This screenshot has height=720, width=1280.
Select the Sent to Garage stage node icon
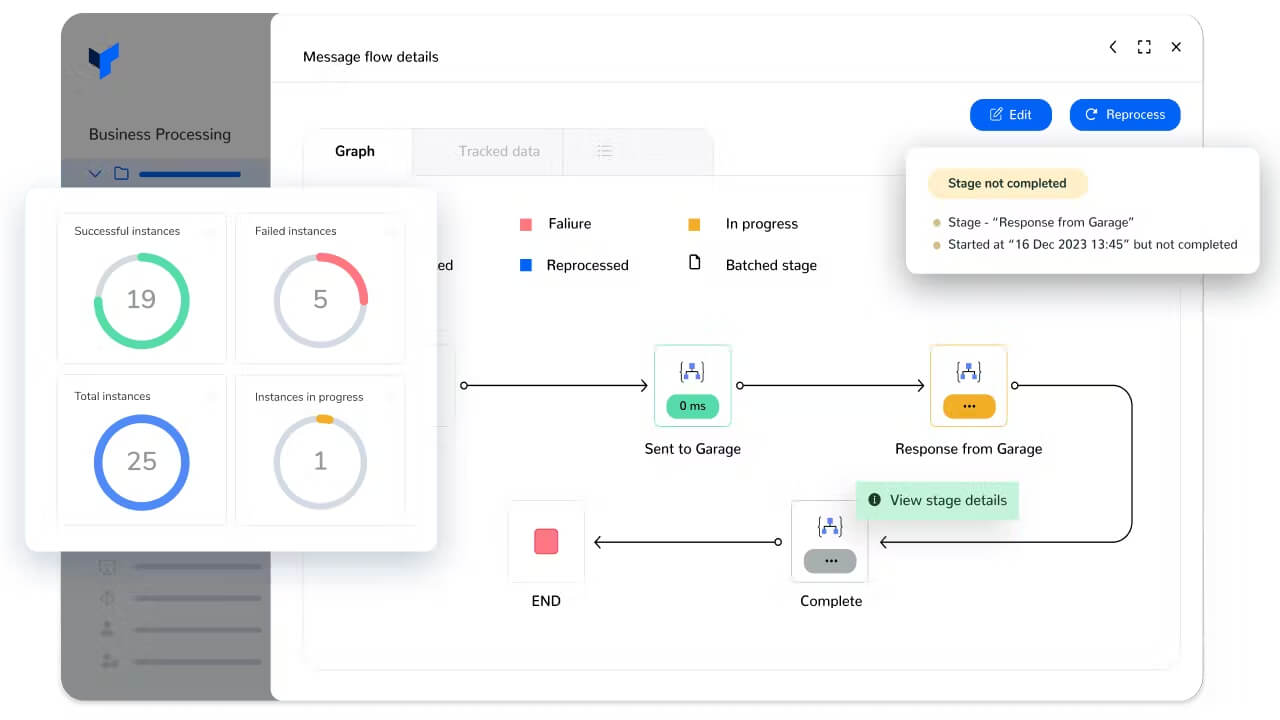click(x=692, y=372)
